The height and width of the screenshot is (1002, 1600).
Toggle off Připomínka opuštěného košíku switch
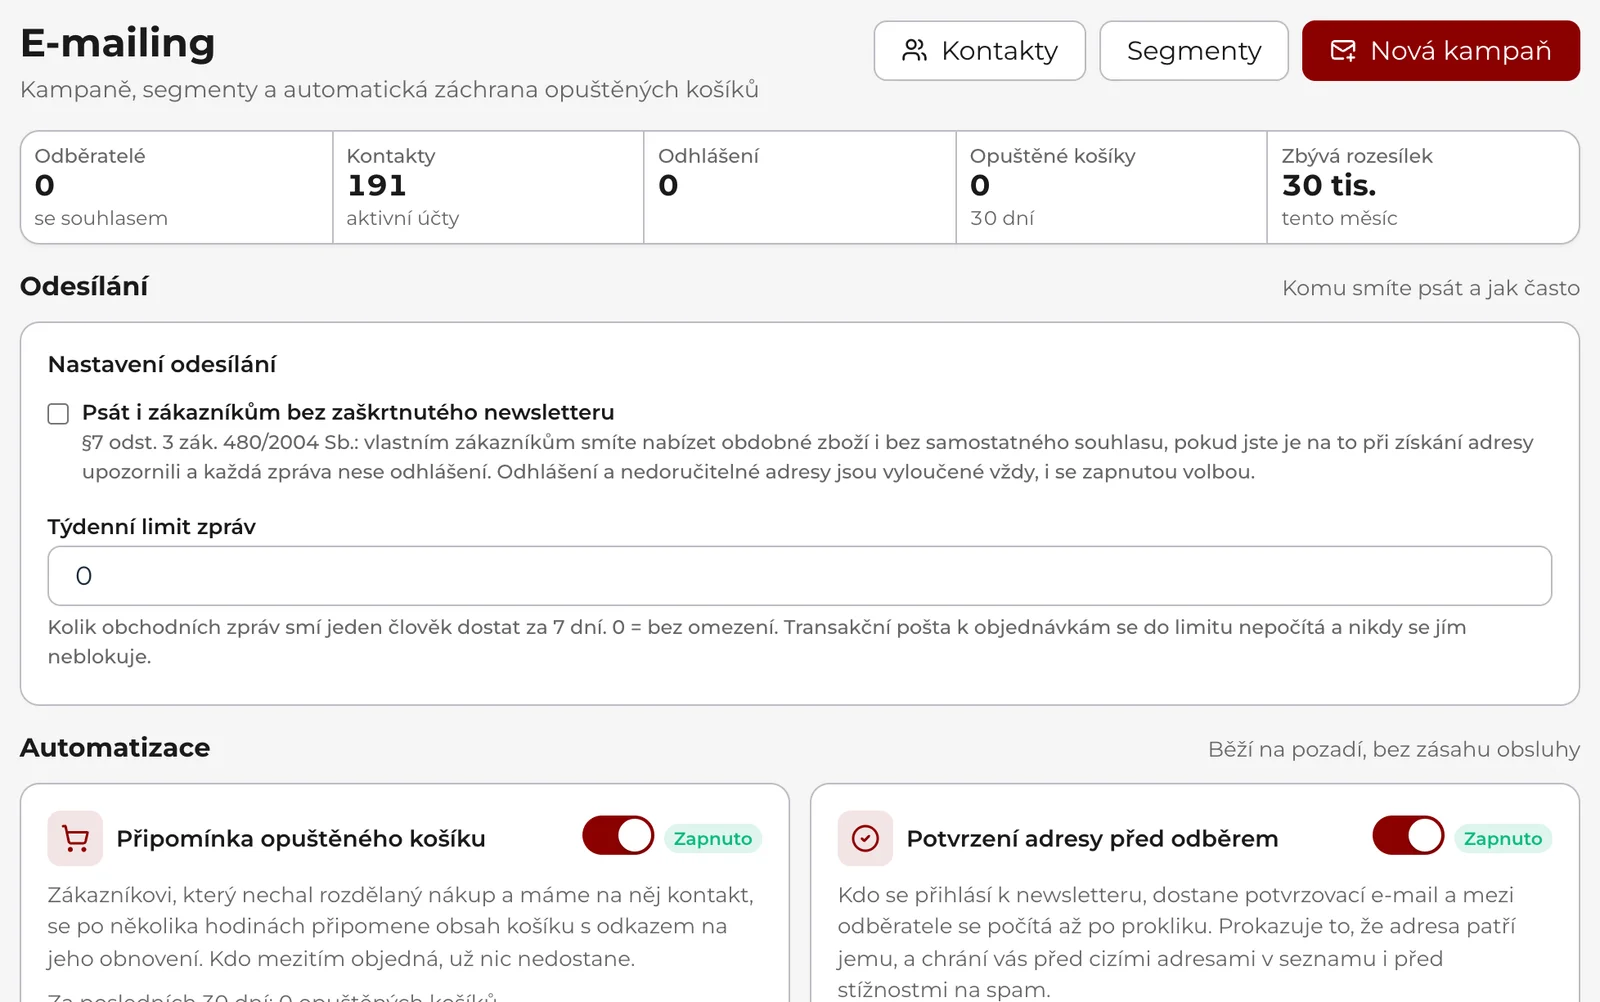[618, 835]
